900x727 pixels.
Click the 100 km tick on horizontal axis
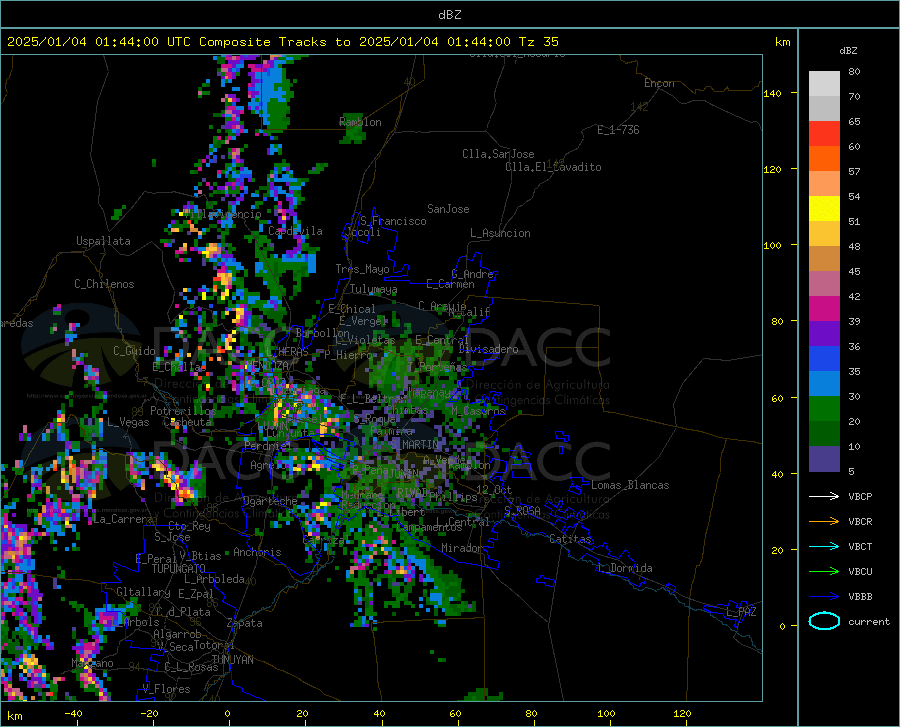pos(606,714)
